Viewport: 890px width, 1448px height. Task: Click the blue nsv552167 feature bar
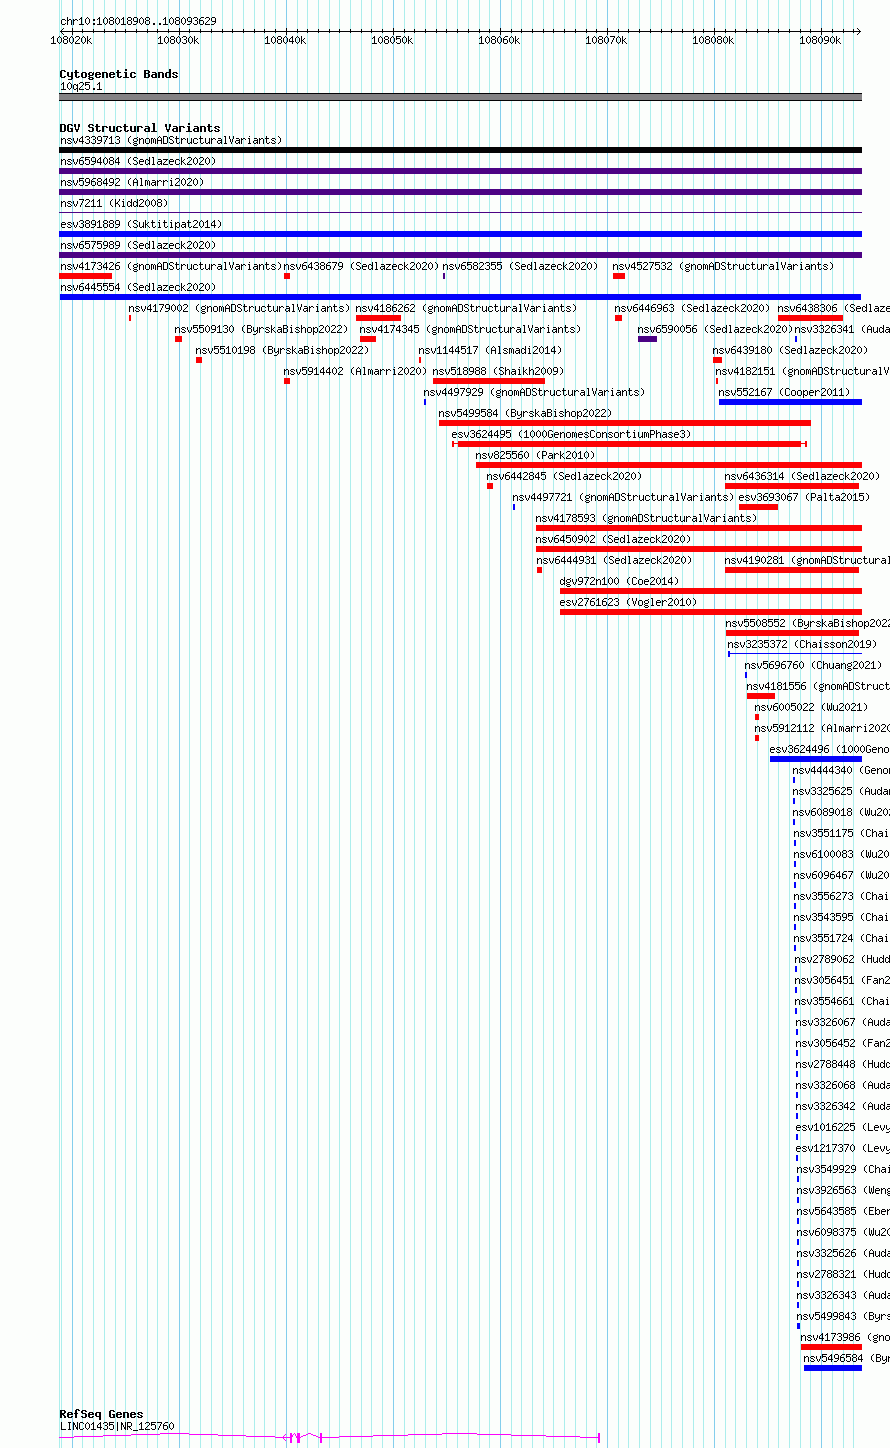pyautogui.click(x=790, y=402)
